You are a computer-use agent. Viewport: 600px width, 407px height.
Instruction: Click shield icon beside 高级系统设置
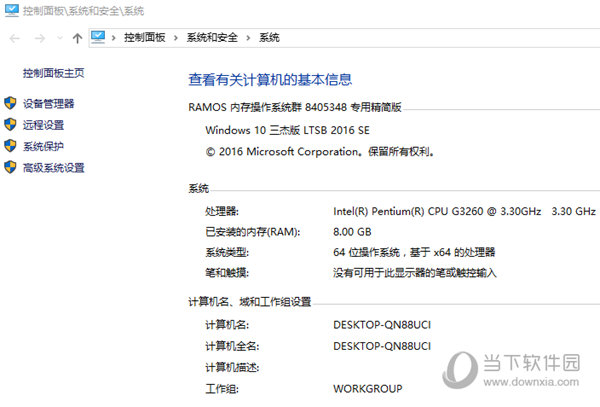(10, 167)
